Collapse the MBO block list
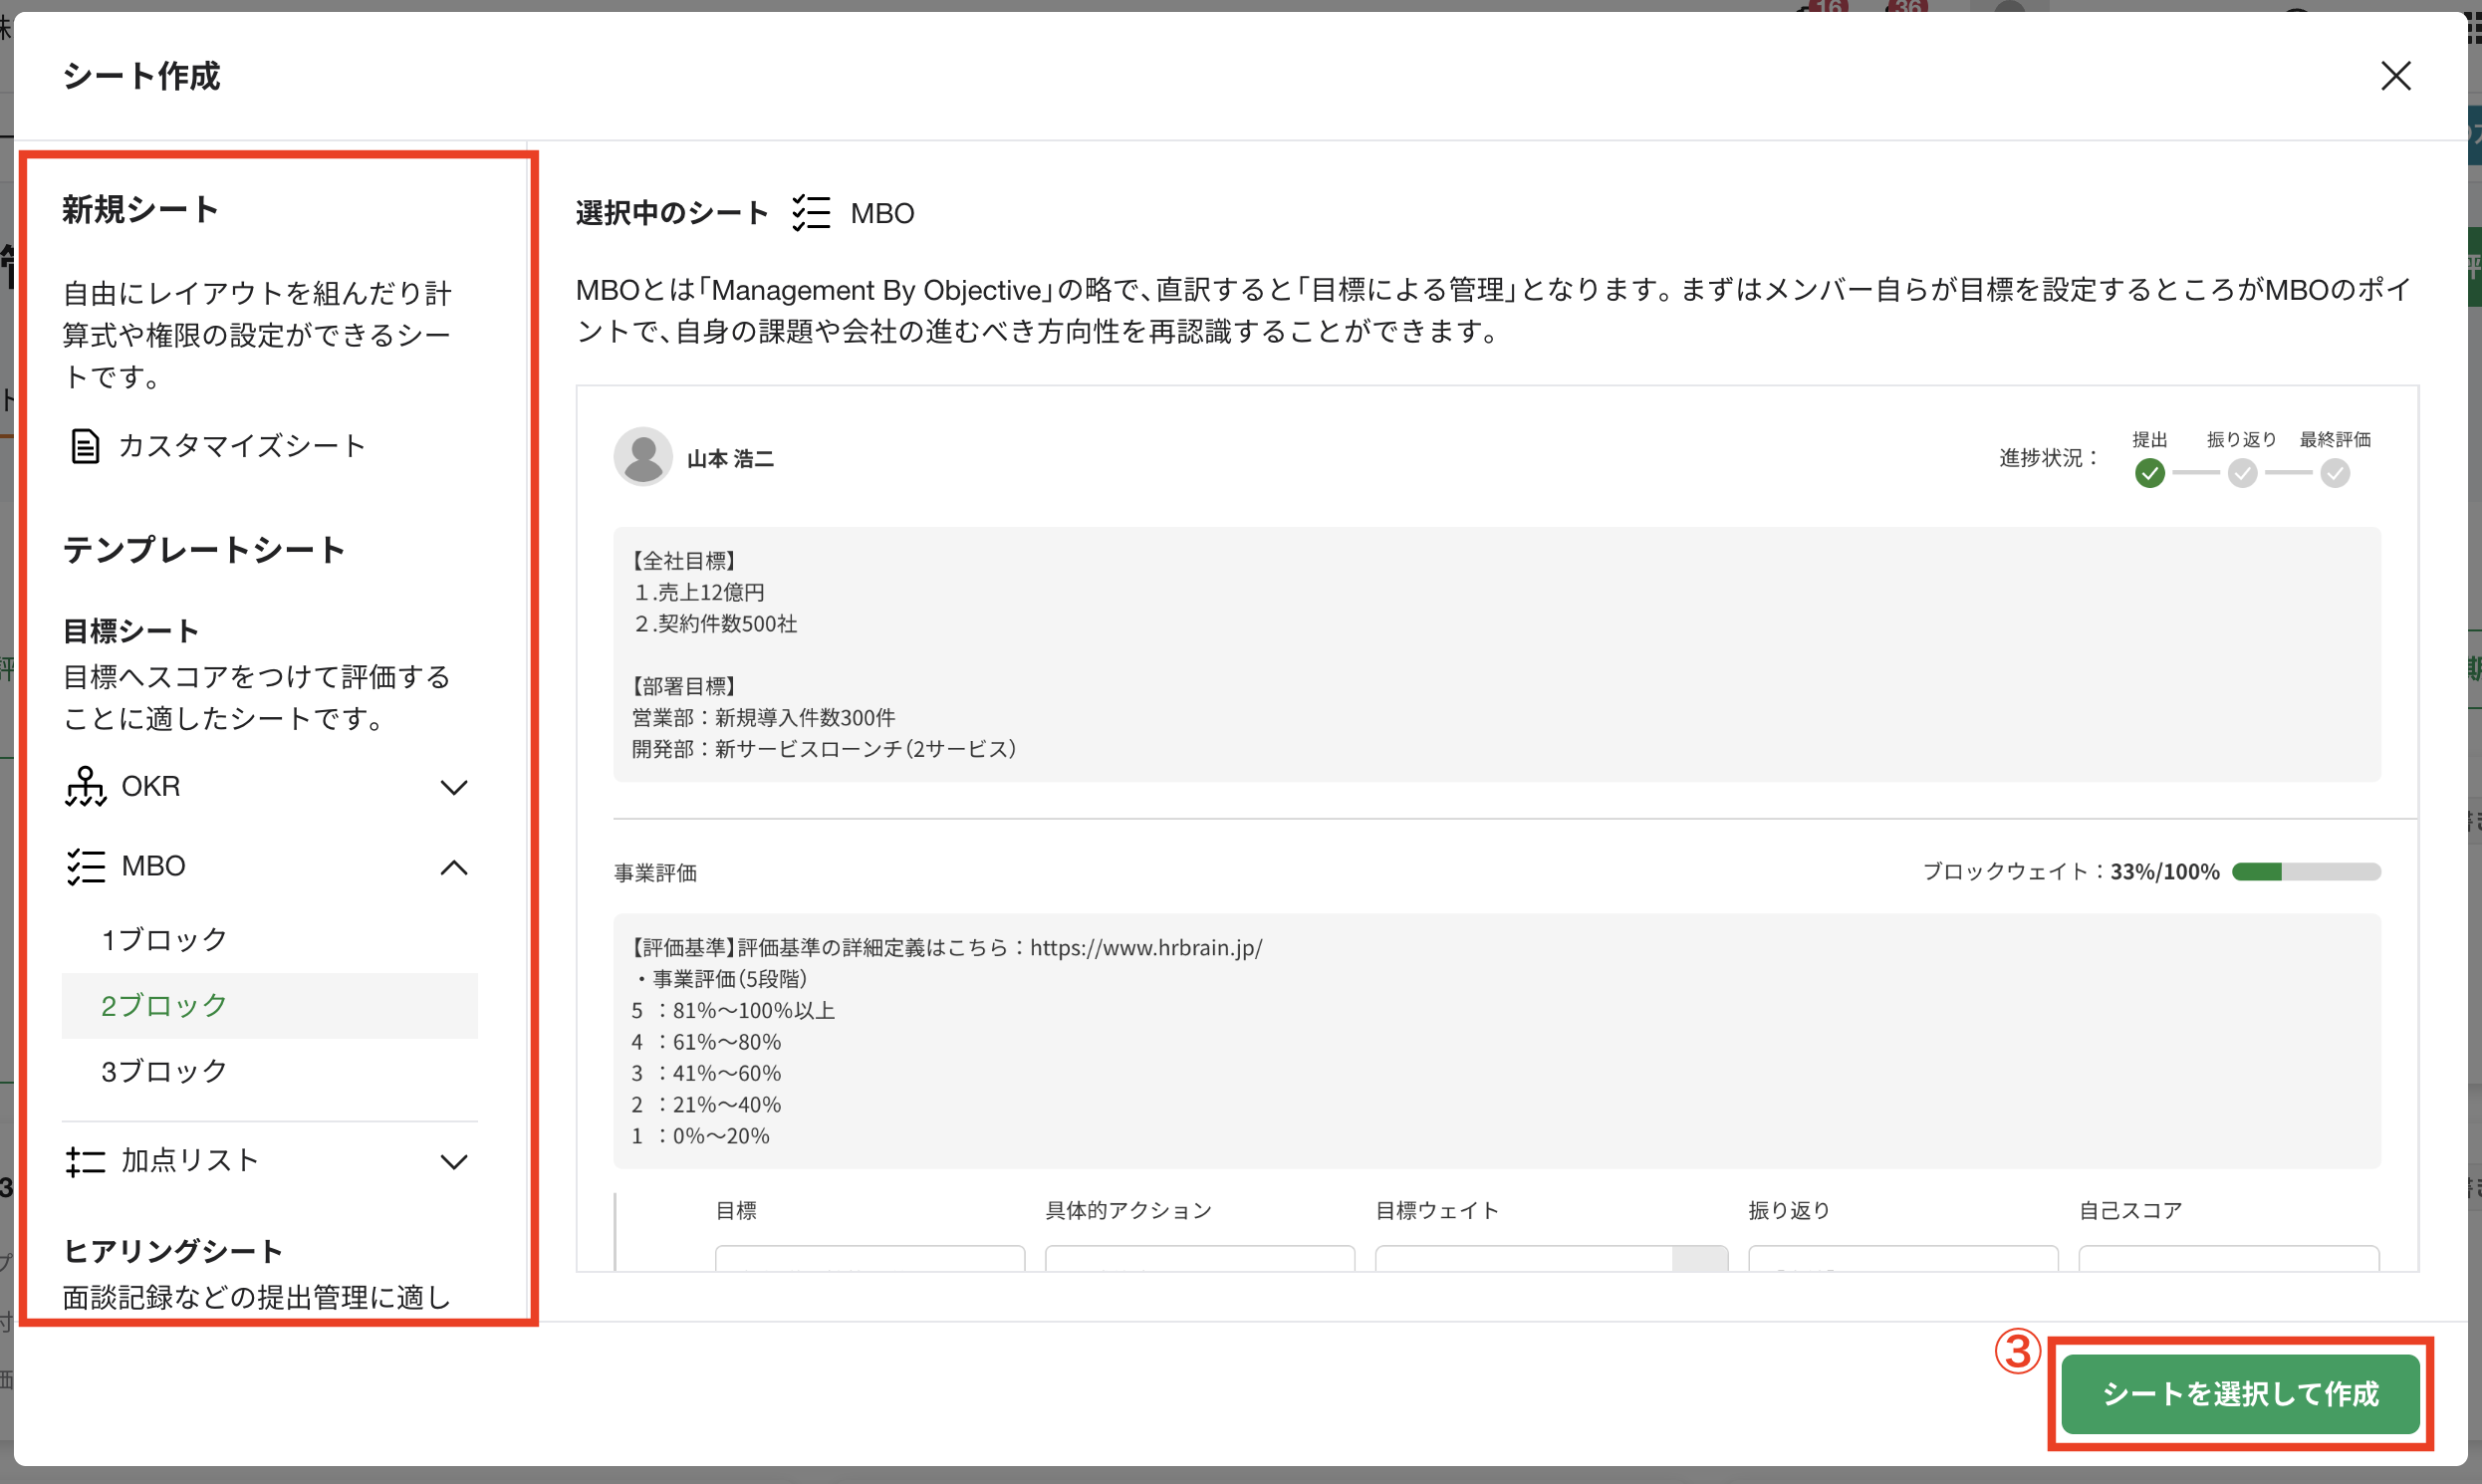 point(455,867)
